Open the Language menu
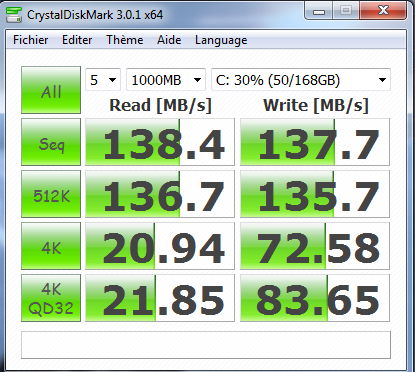Screen dimensions: 415x372 [221, 40]
